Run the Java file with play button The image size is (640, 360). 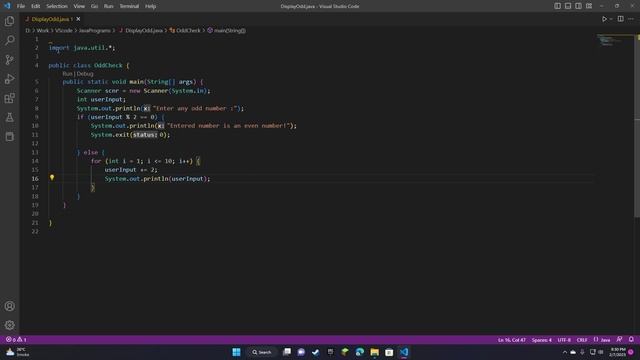coord(604,19)
